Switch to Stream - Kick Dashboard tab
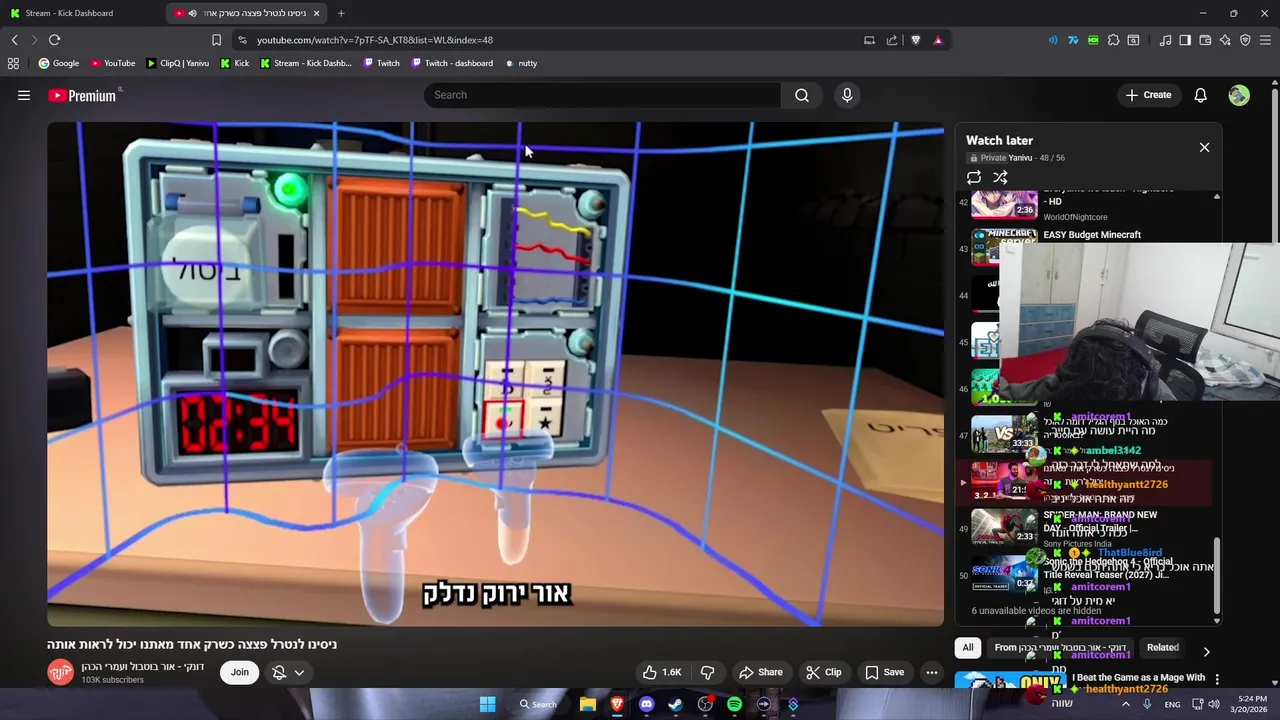1280x720 pixels. 80,13
